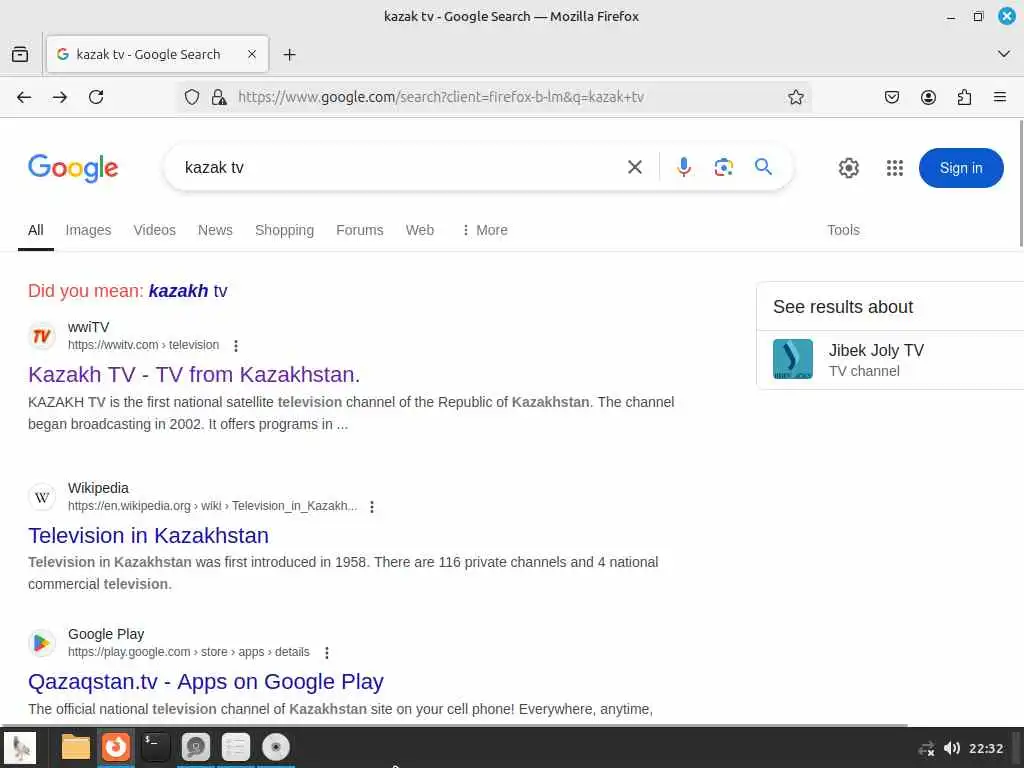Open the disc icon in the taskbar
This screenshot has height=768, width=1024.
(x=276, y=748)
